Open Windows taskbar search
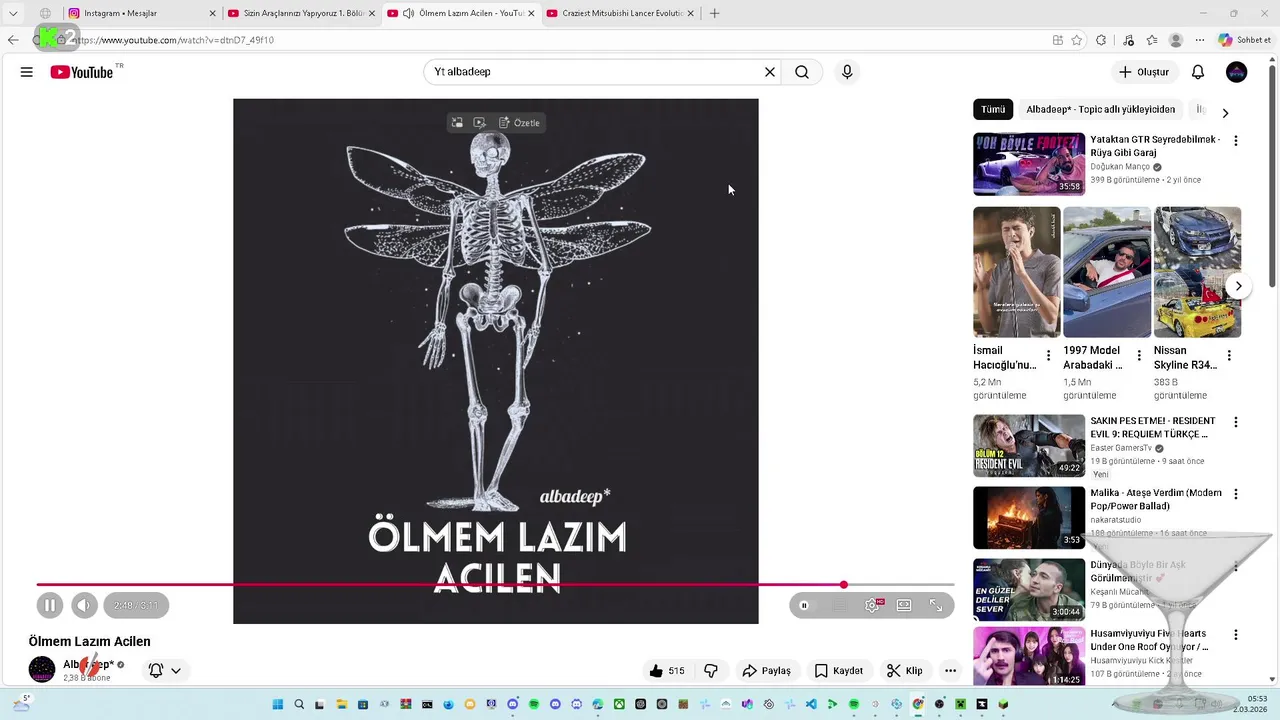The height and width of the screenshot is (720, 1280). point(299,704)
